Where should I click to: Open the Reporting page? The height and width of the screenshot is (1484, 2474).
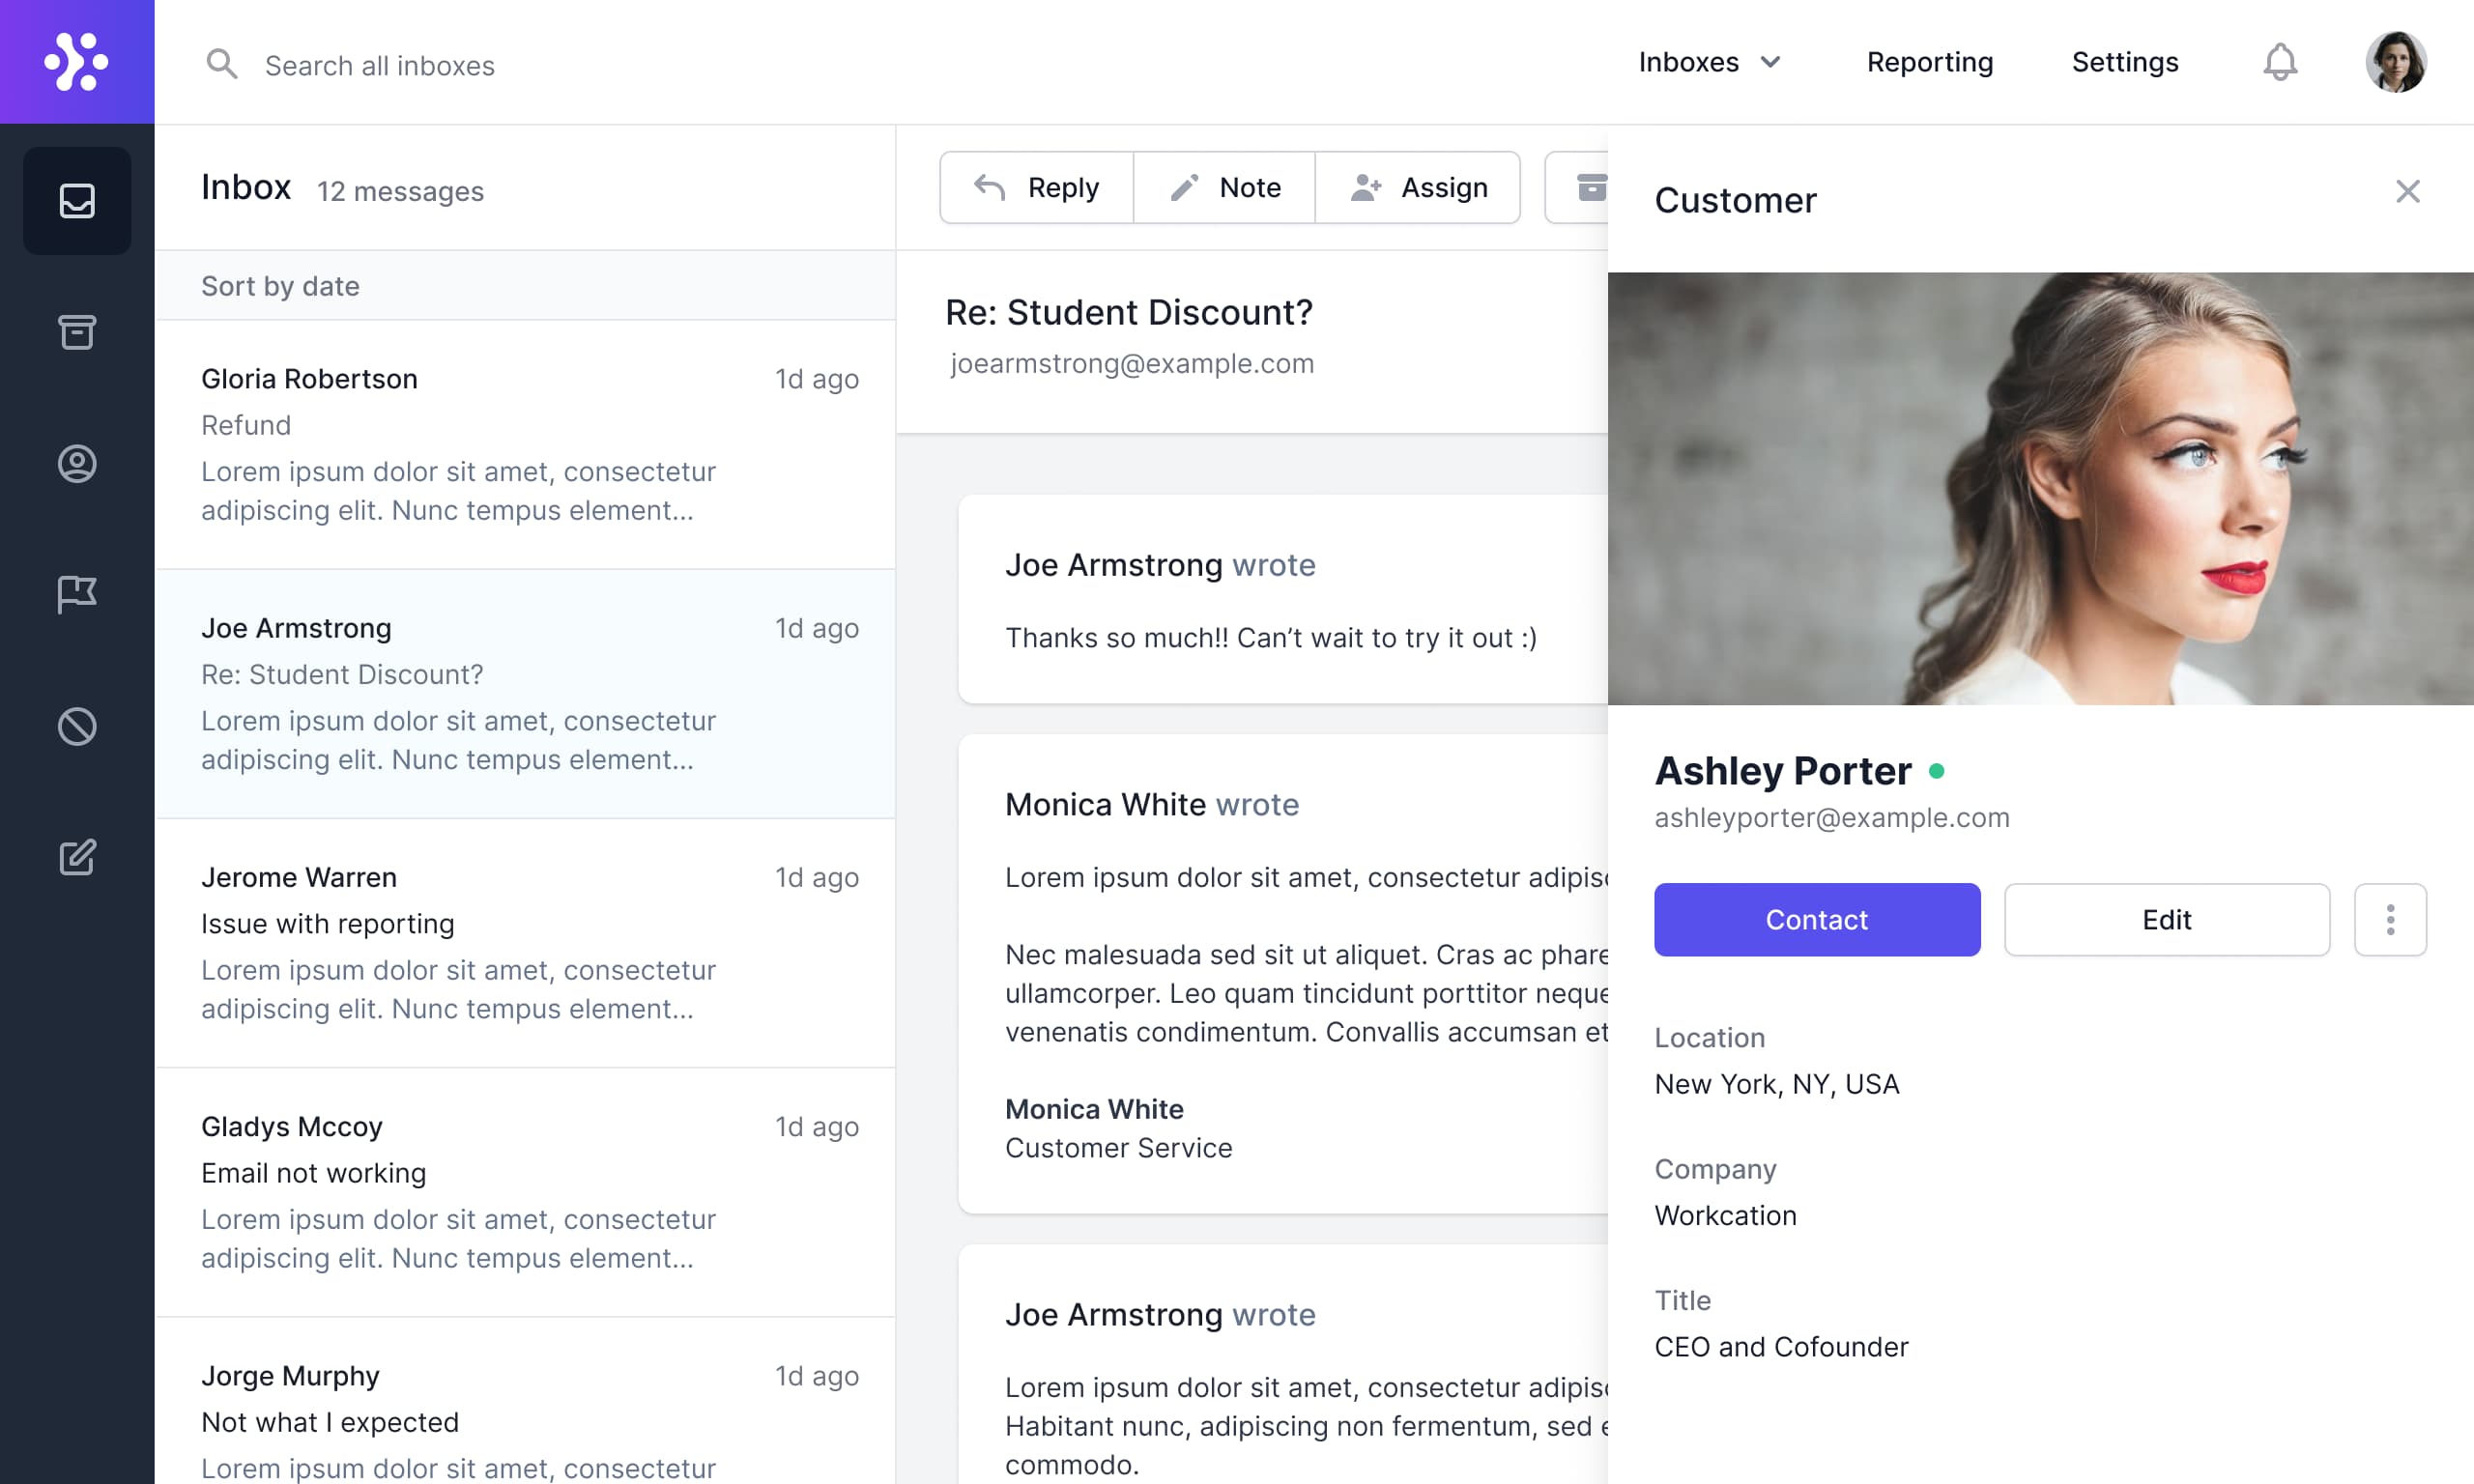tap(1929, 62)
